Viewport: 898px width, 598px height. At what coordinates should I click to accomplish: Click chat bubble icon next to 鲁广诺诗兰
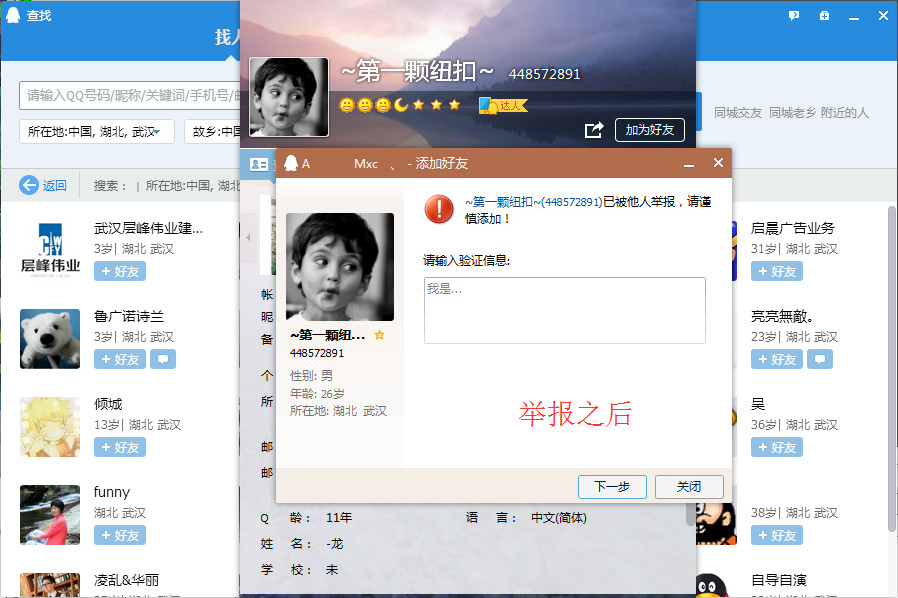(x=163, y=359)
